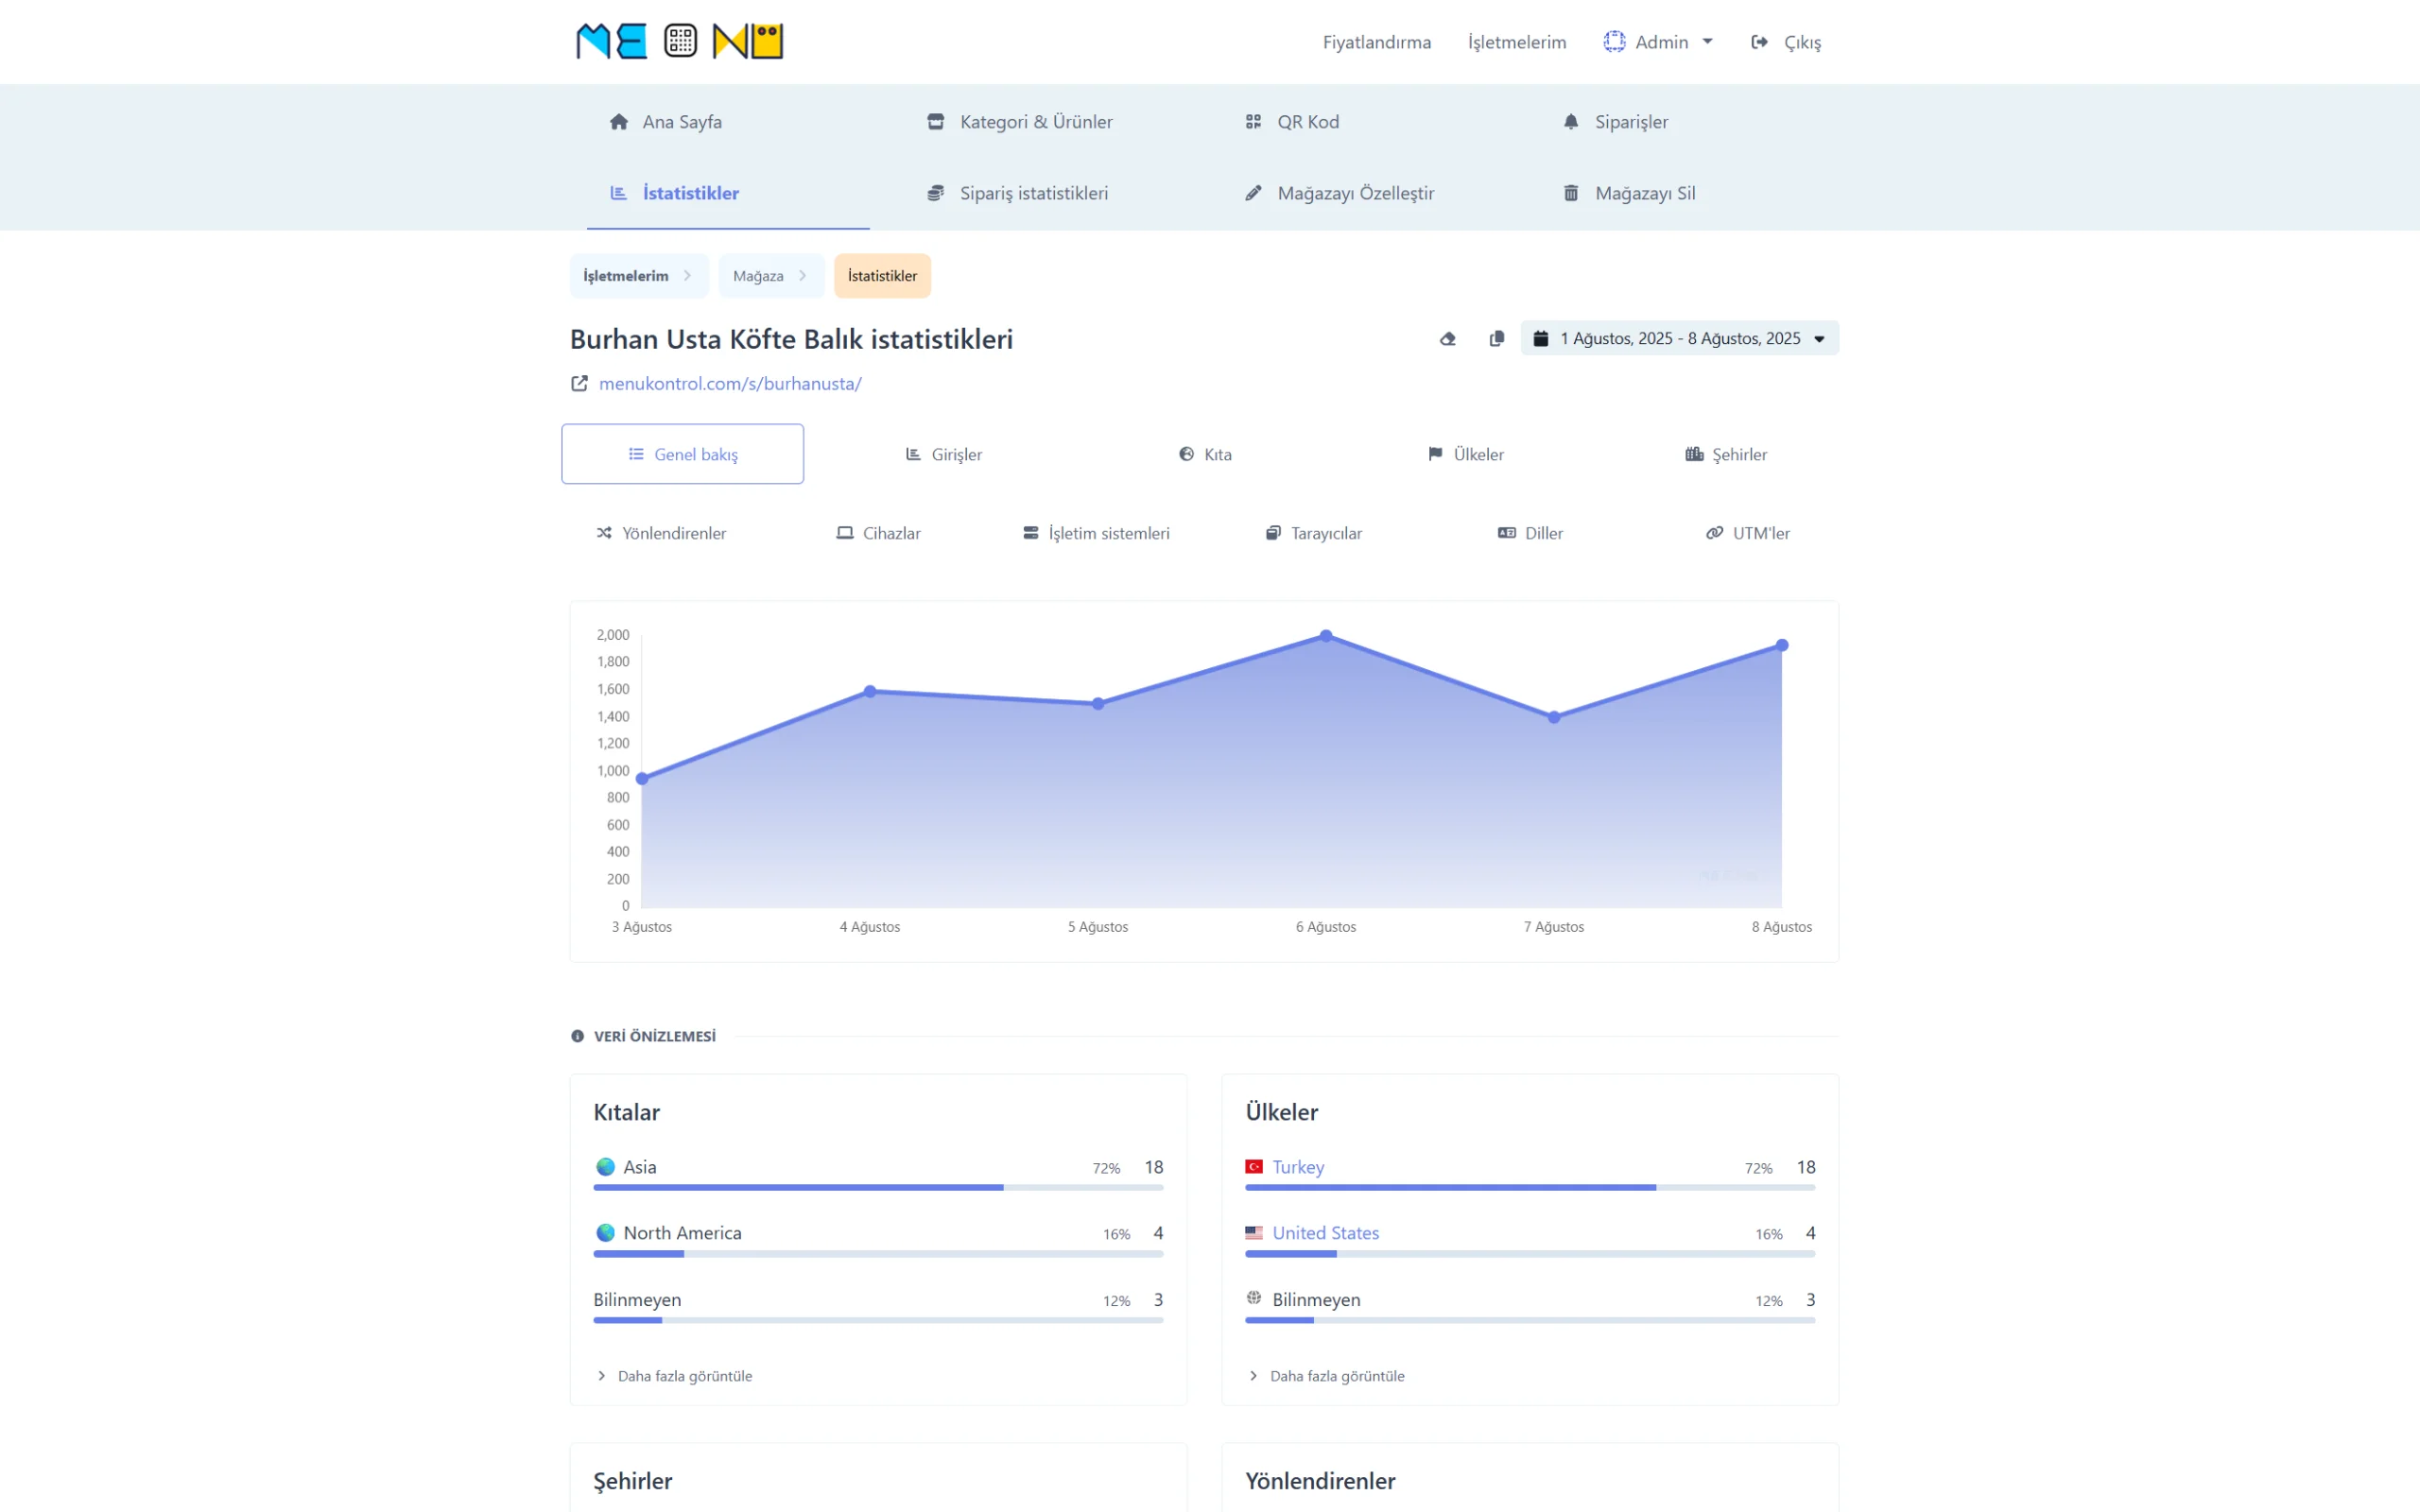Click the eraser reset statistics icon
The height and width of the screenshot is (1512, 2420).
coord(1447,339)
